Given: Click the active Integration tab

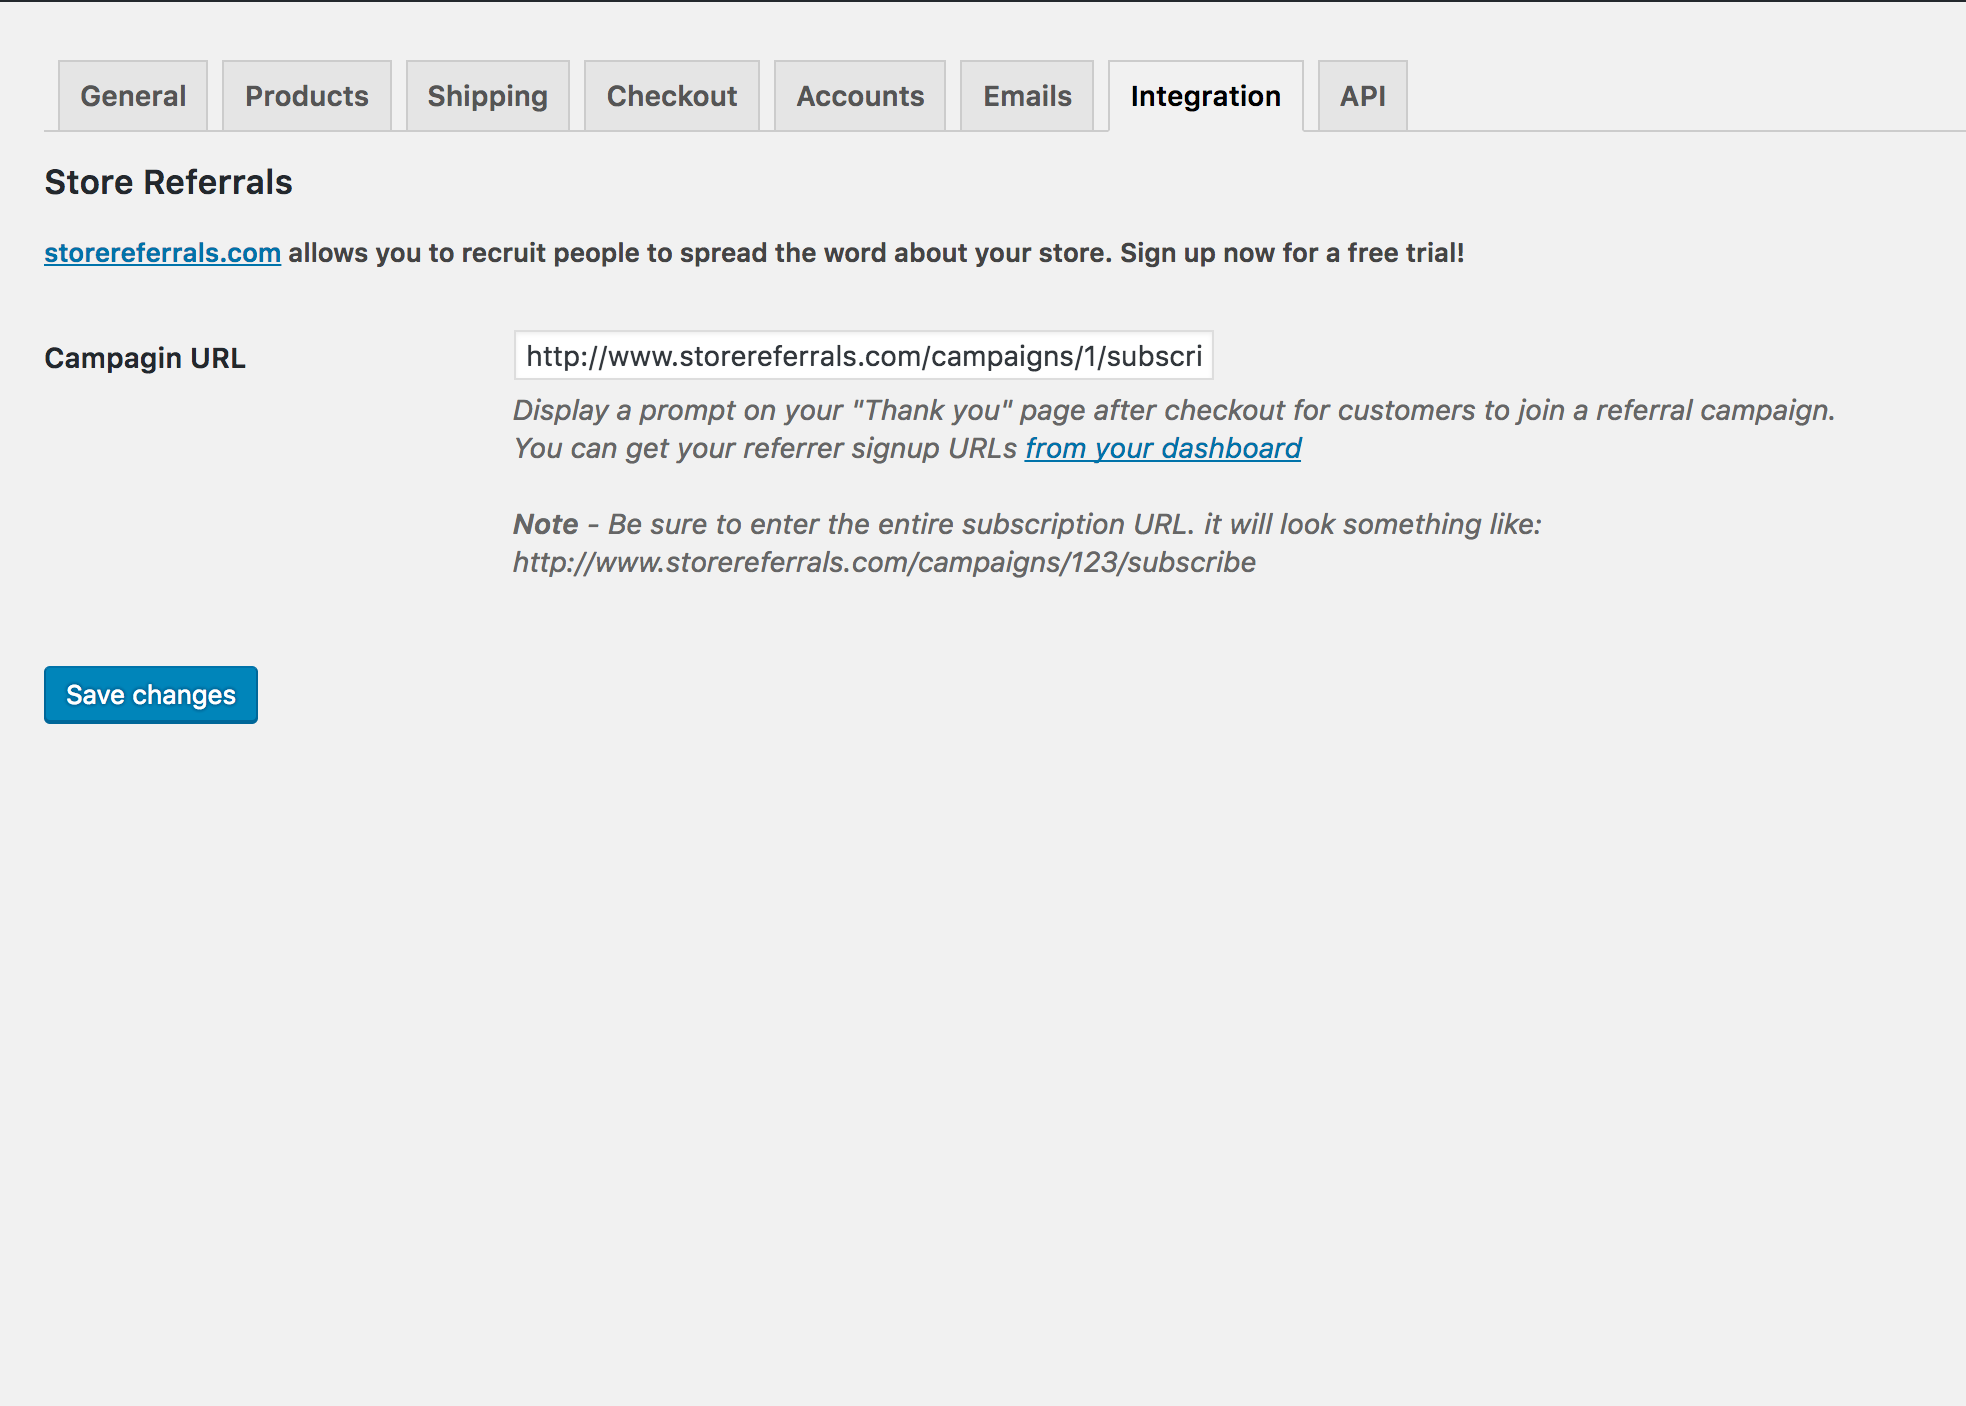Looking at the screenshot, I should [x=1206, y=96].
